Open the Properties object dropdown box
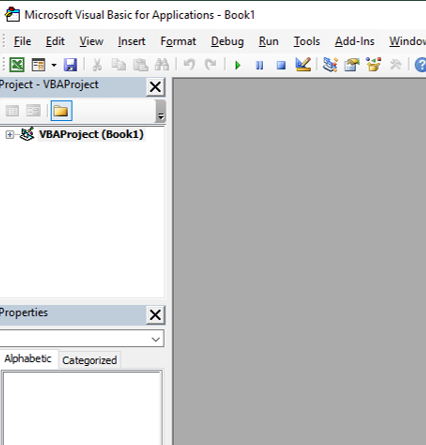Image resolution: width=426 pixels, height=445 pixels. click(x=82, y=339)
